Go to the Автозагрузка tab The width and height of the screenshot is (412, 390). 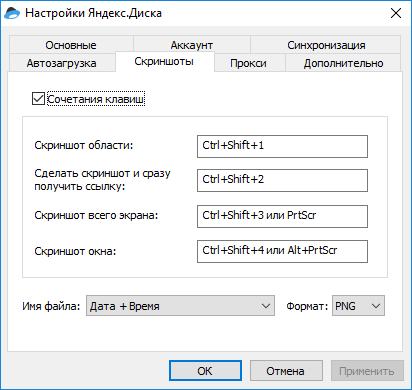click(62, 63)
